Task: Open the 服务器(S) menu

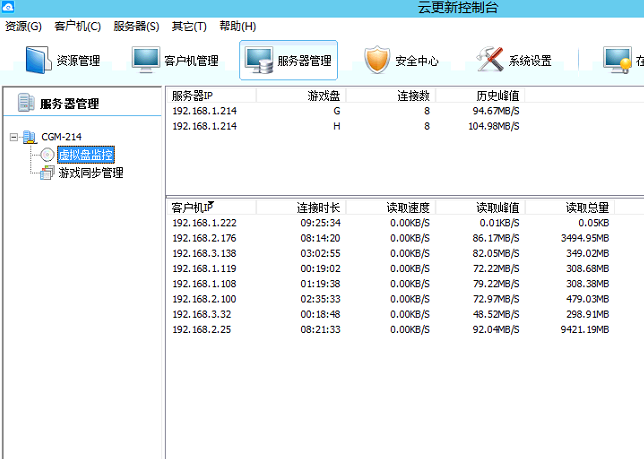Action: (136, 26)
